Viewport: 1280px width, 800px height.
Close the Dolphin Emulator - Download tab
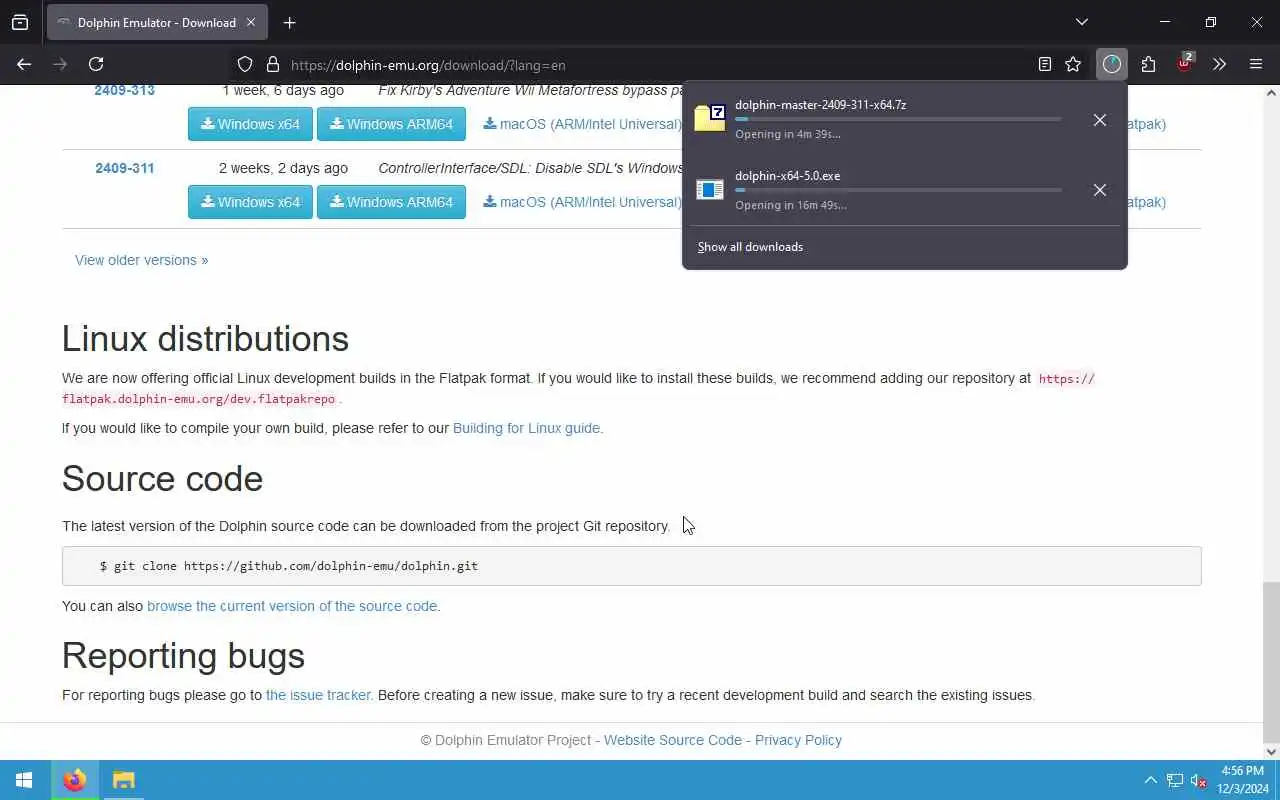(x=251, y=22)
